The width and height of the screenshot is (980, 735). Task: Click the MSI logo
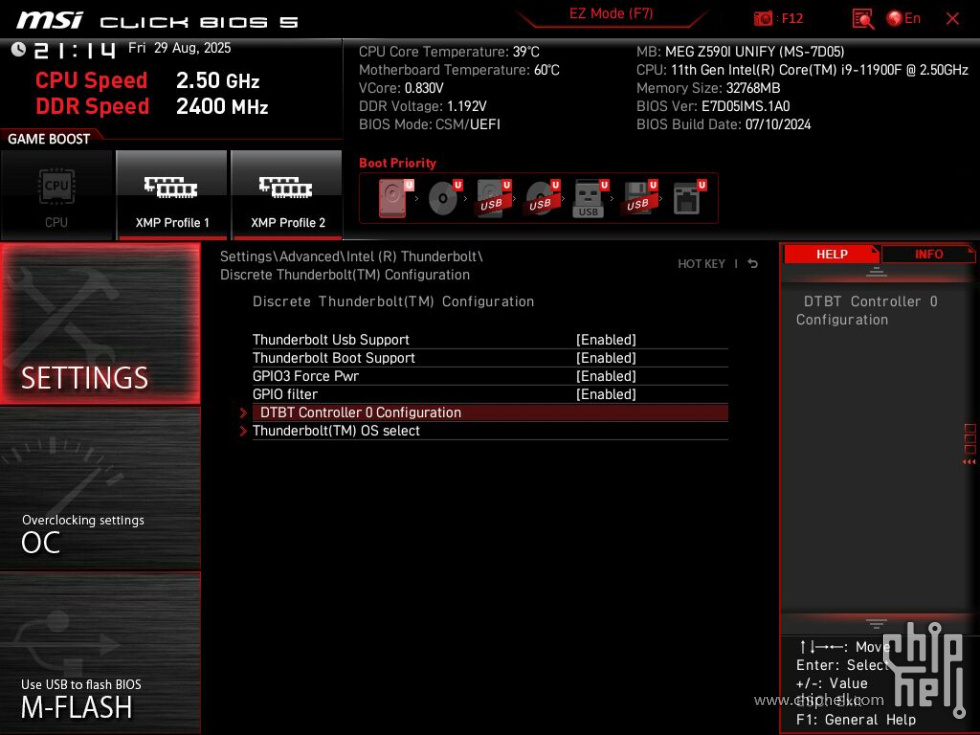[x=49, y=21]
